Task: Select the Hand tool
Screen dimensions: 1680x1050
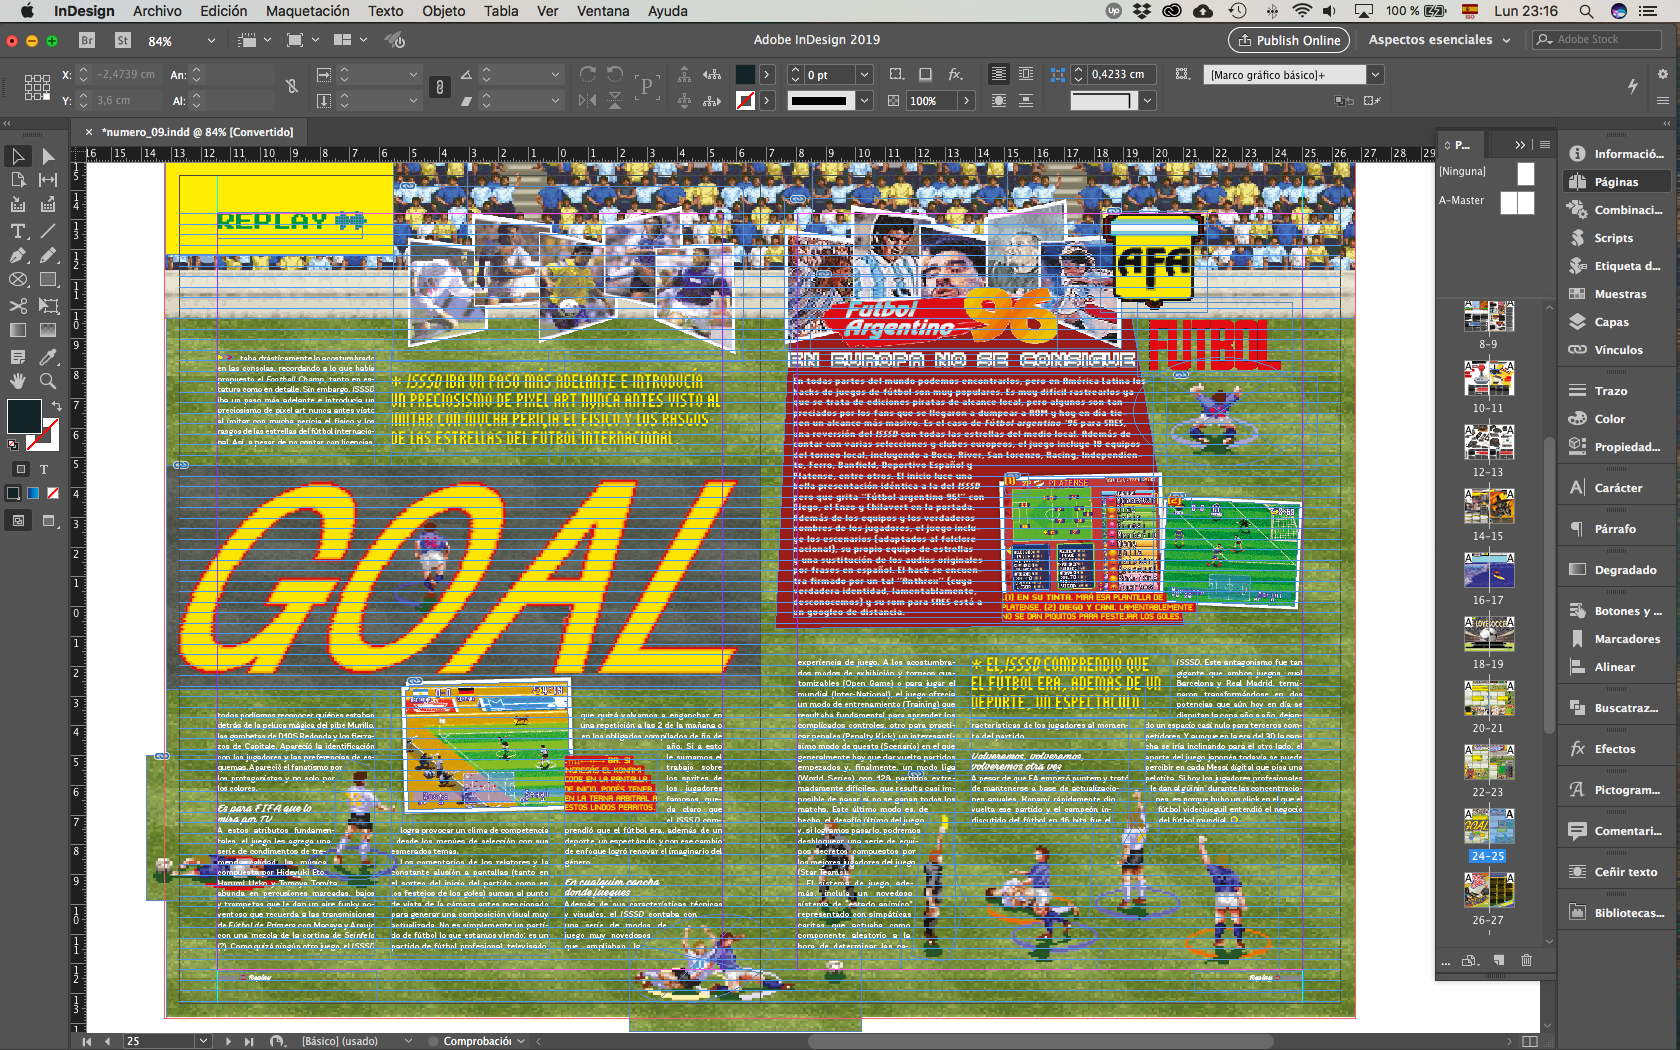Action: tap(18, 381)
